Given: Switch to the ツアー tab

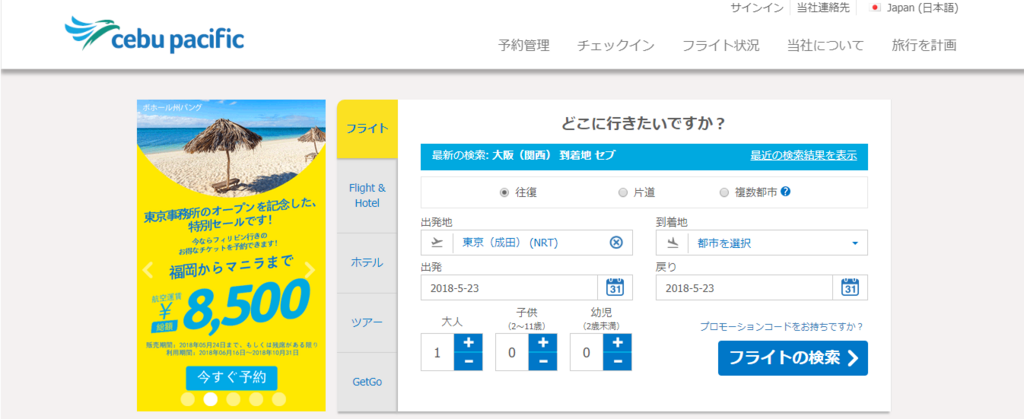Looking at the screenshot, I should click(x=367, y=323).
